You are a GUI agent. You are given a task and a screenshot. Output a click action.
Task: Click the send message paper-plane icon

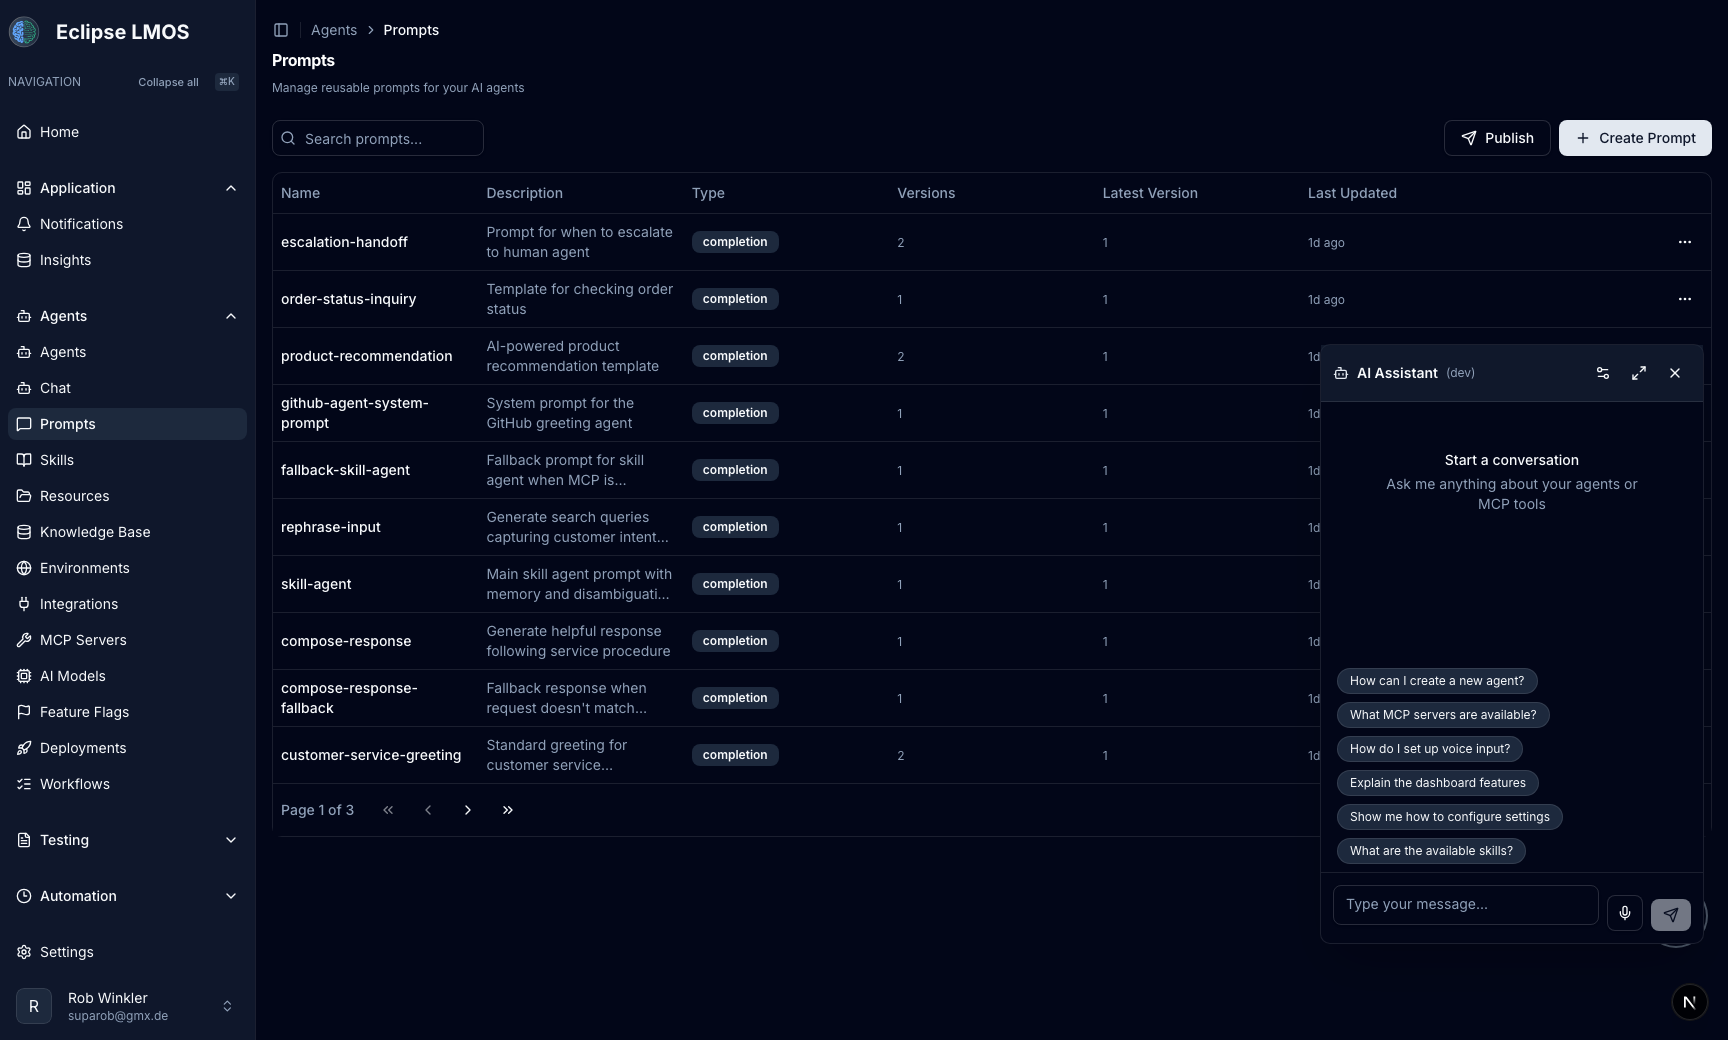click(x=1671, y=914)
